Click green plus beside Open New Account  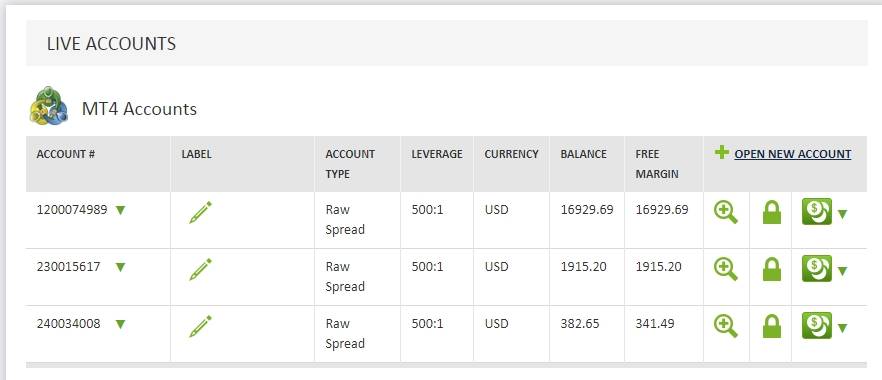point(722,152)
